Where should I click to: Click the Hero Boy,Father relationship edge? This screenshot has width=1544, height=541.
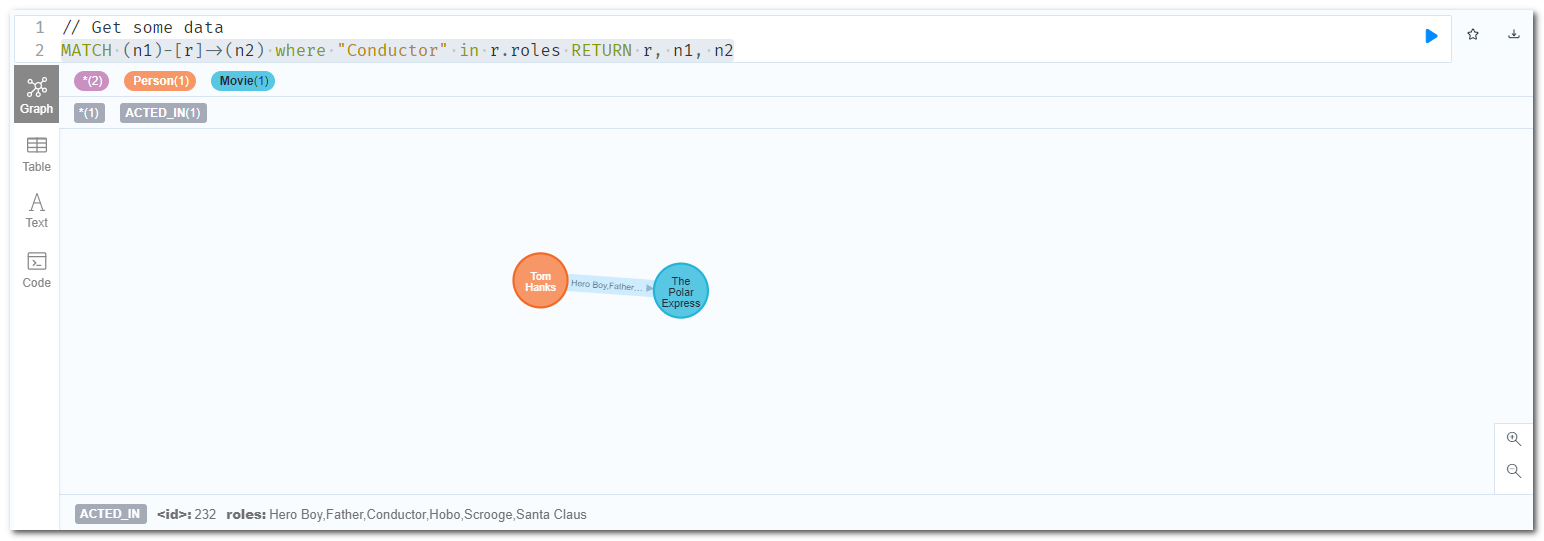[608, 285]
